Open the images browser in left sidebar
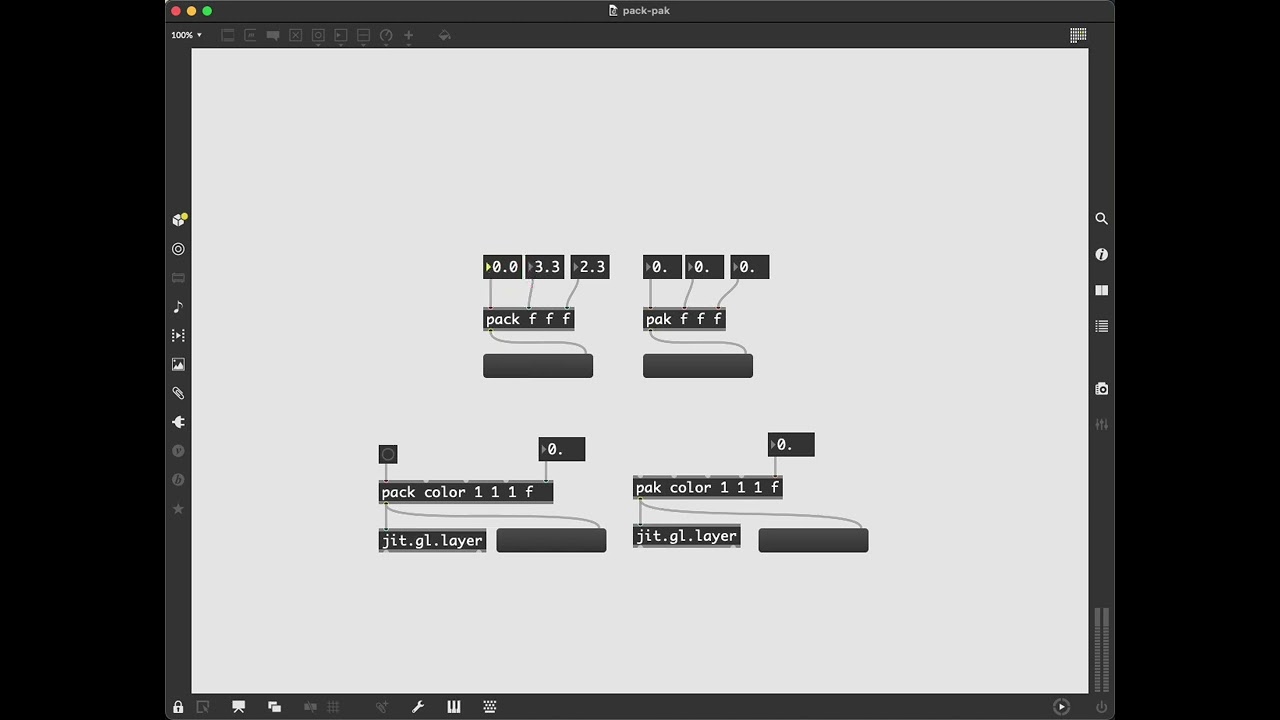Screen dimensions: 1280x720 point(179,365)
